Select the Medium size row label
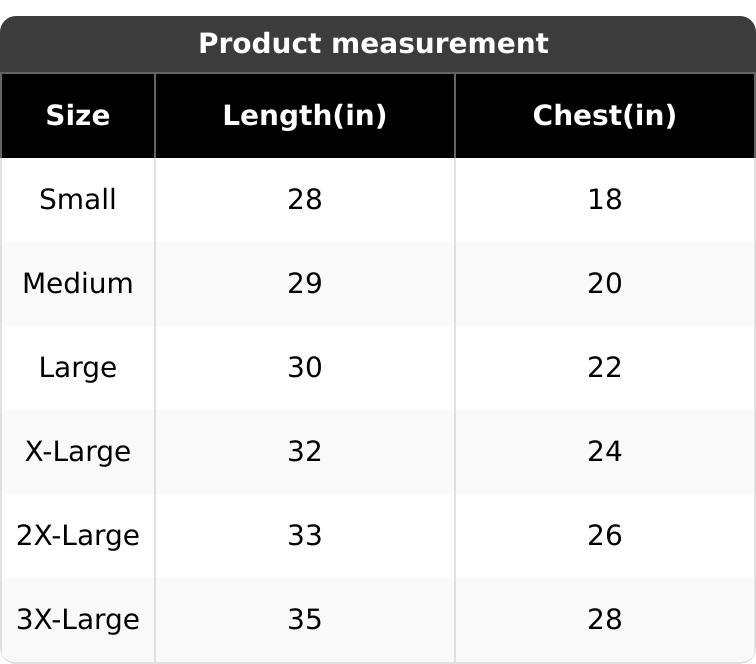 (78, 284)
